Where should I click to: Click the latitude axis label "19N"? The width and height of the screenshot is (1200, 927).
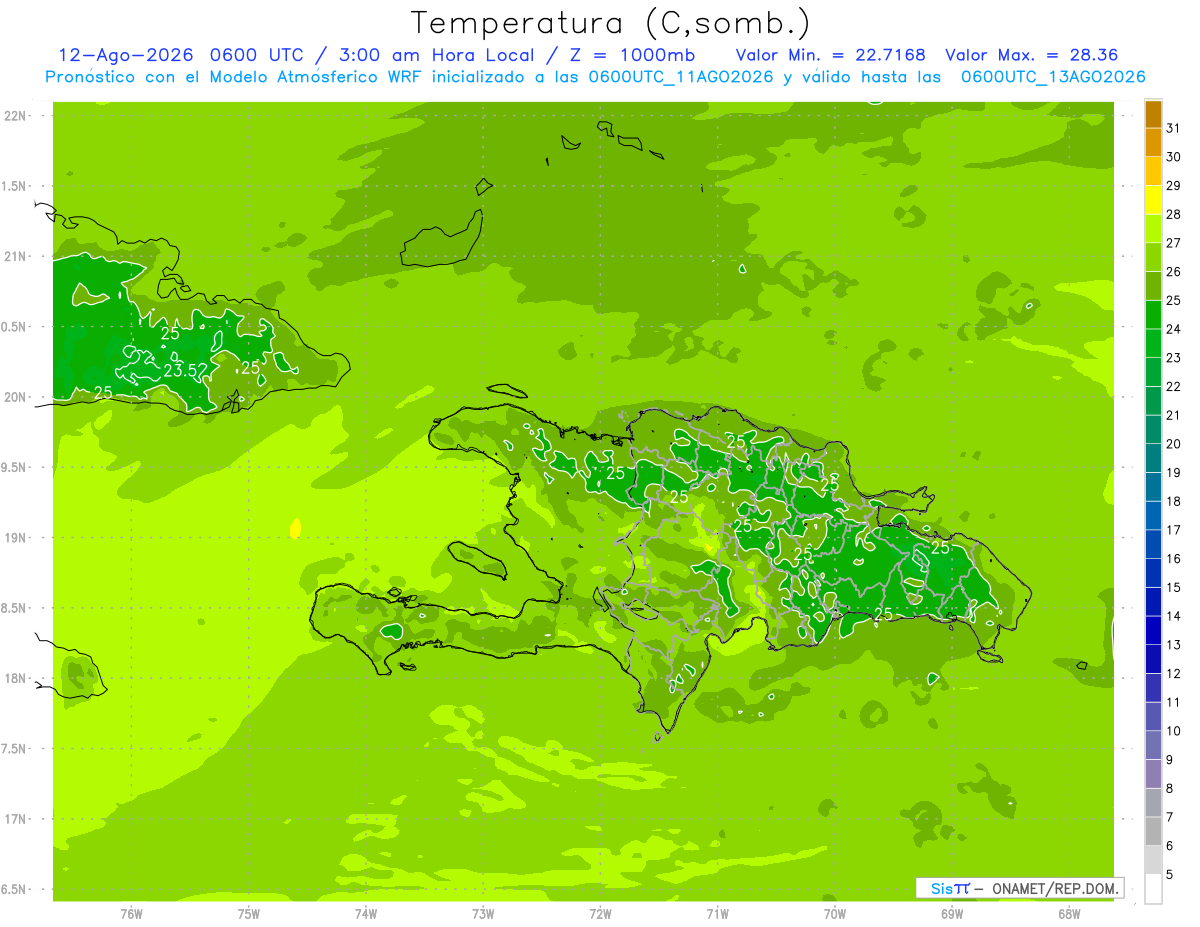17,538
